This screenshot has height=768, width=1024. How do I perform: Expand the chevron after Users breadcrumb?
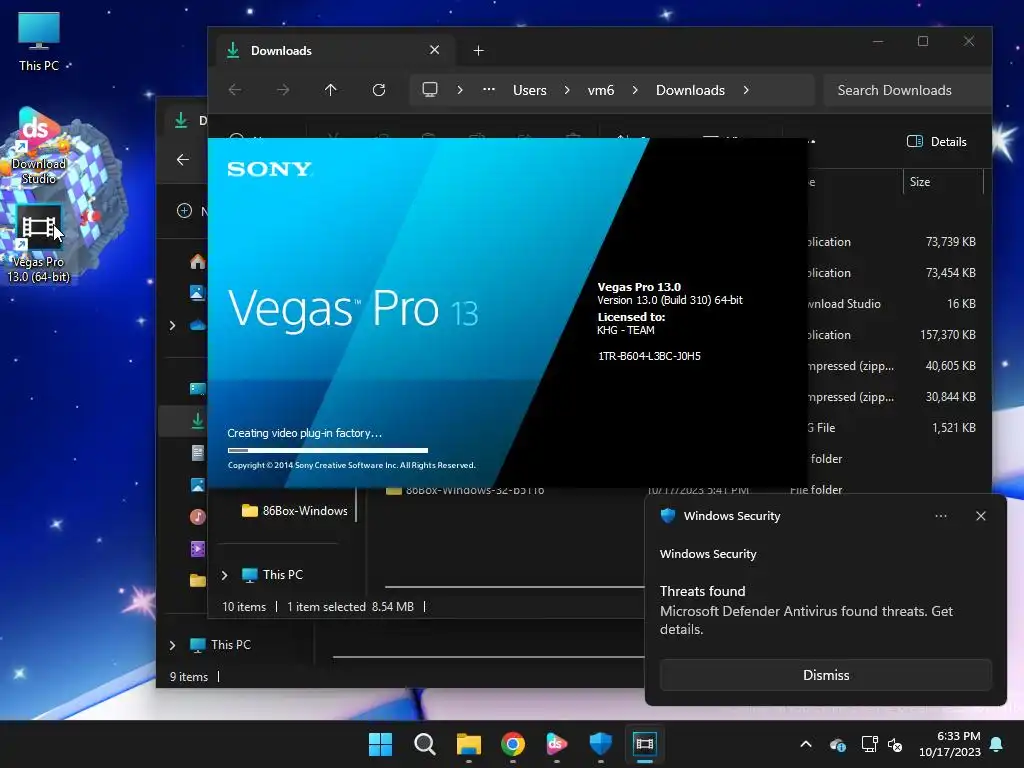coord(567,90)
